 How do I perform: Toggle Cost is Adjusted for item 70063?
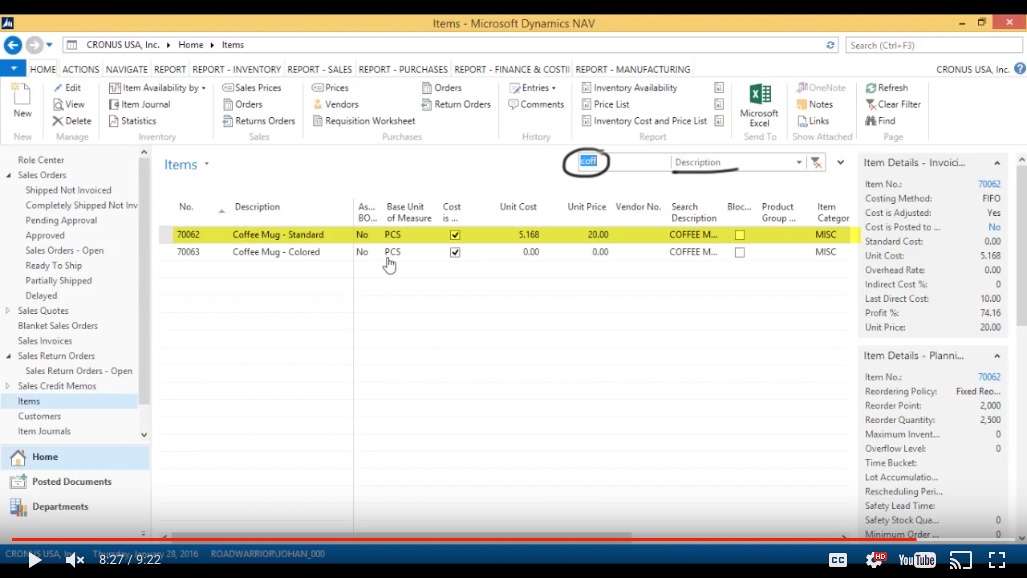pos(455,252)
